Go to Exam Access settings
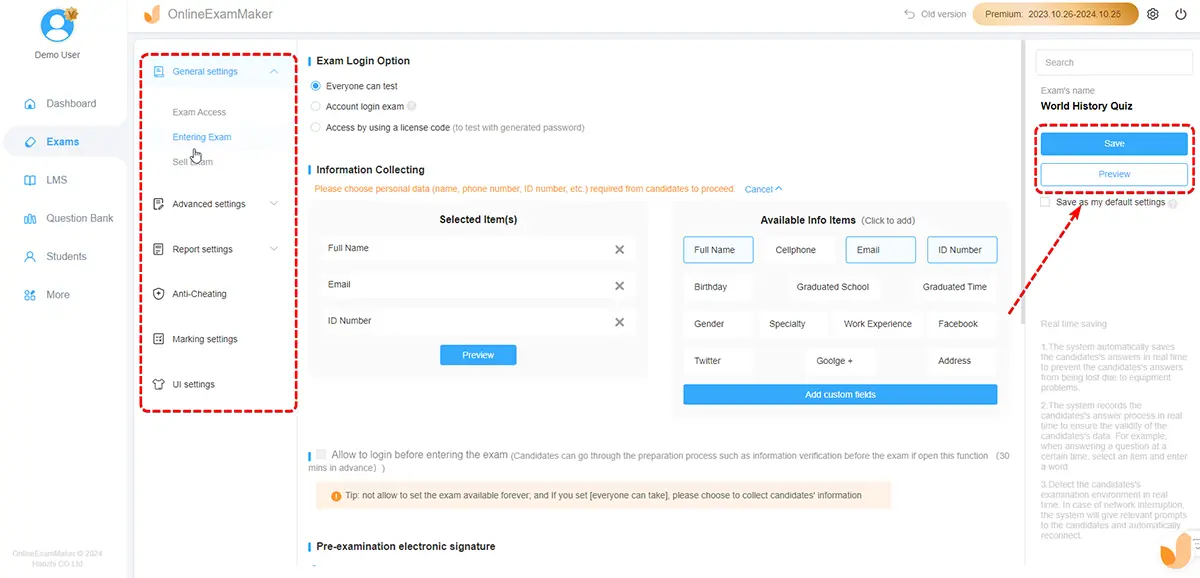 pyautogui.click(x=199, y=113)
